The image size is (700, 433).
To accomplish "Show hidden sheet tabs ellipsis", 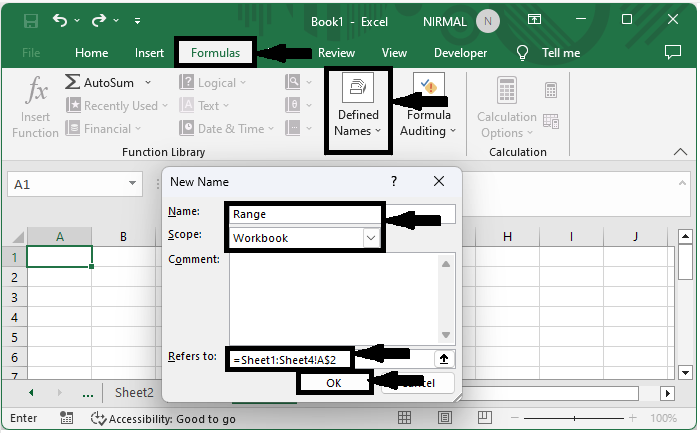I will coord(88,394).
